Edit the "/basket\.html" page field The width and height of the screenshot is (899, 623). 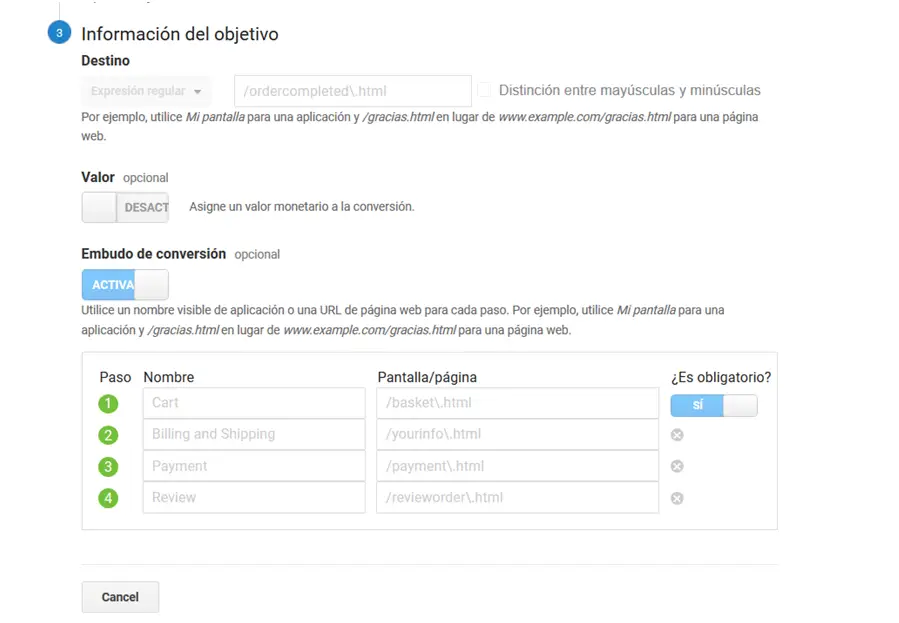pos(518,403)
